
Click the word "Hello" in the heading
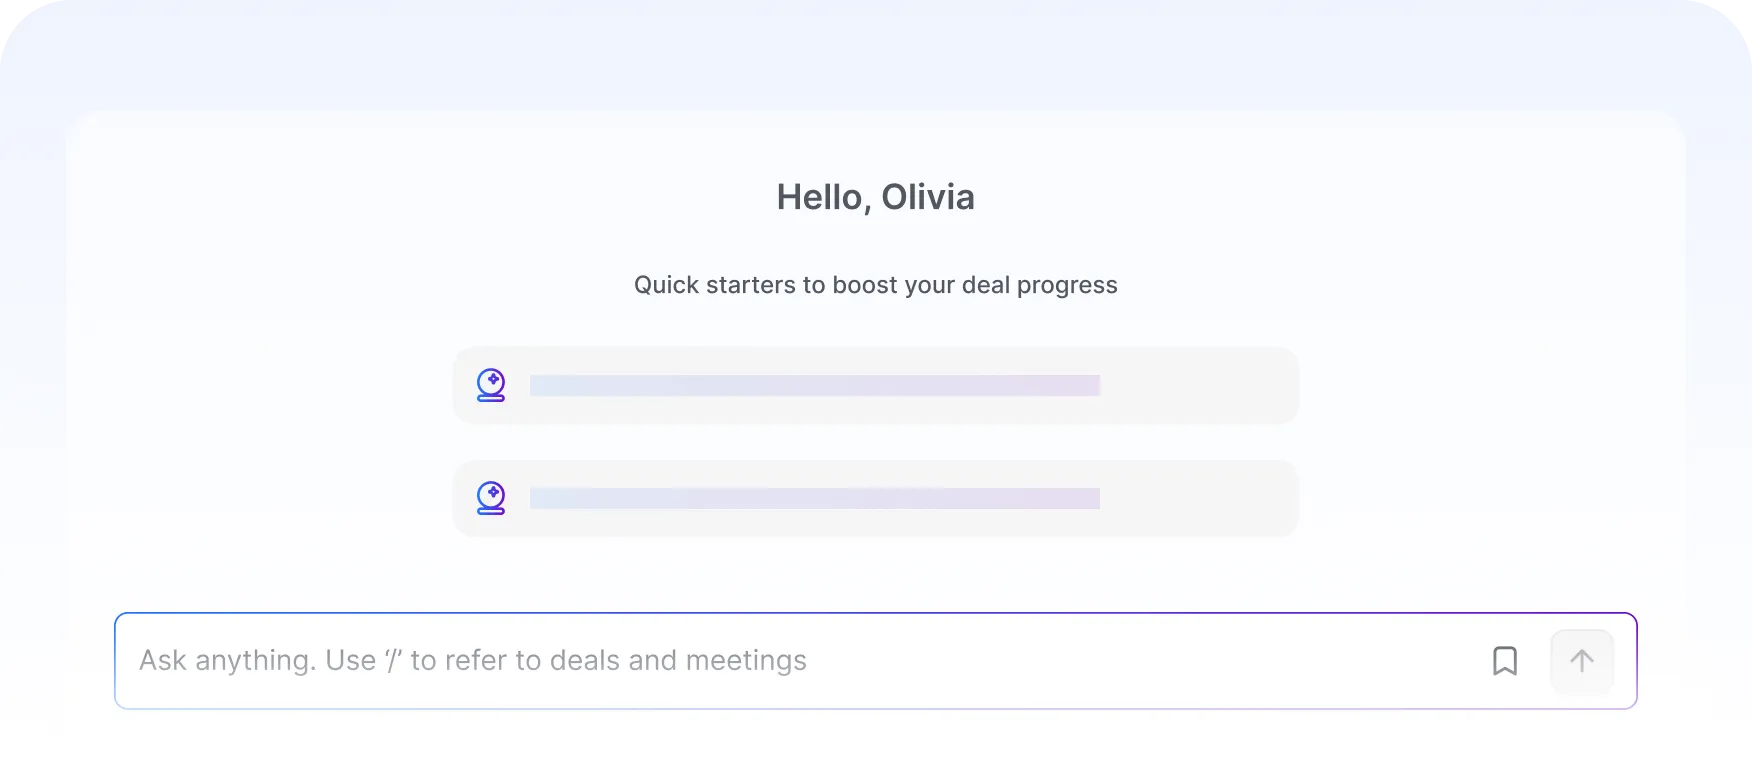click(x=820, y=197)
